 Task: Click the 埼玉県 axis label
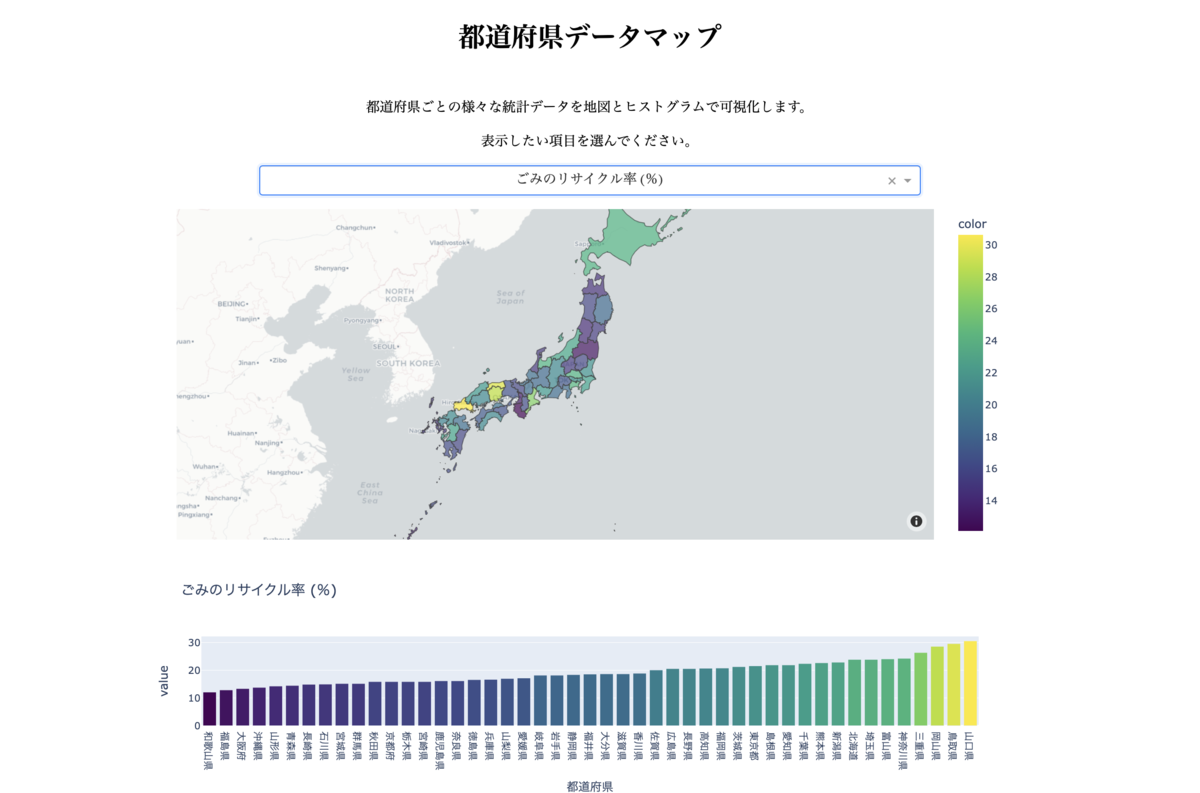point(871,745)
